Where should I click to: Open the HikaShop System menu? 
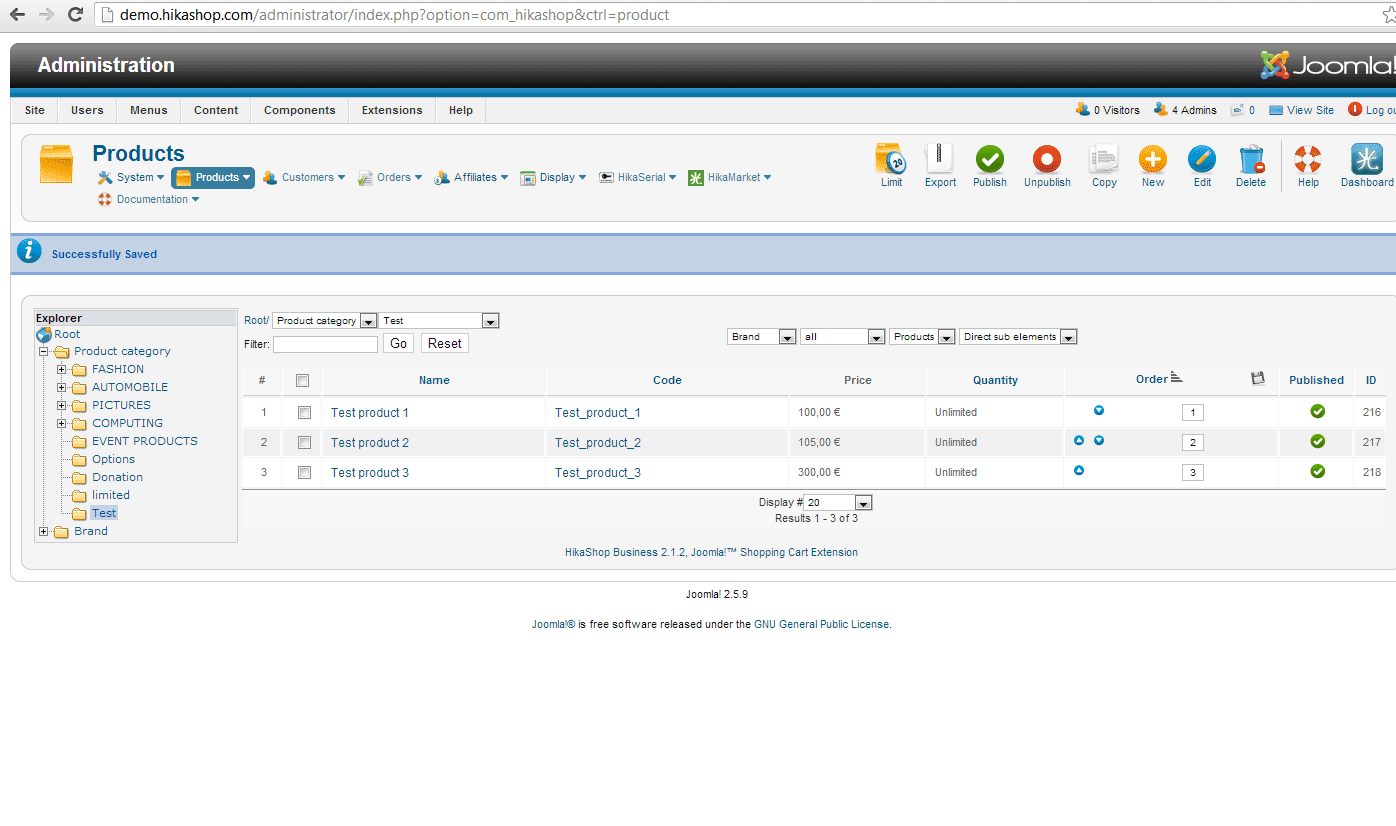(x=131, y=178)
